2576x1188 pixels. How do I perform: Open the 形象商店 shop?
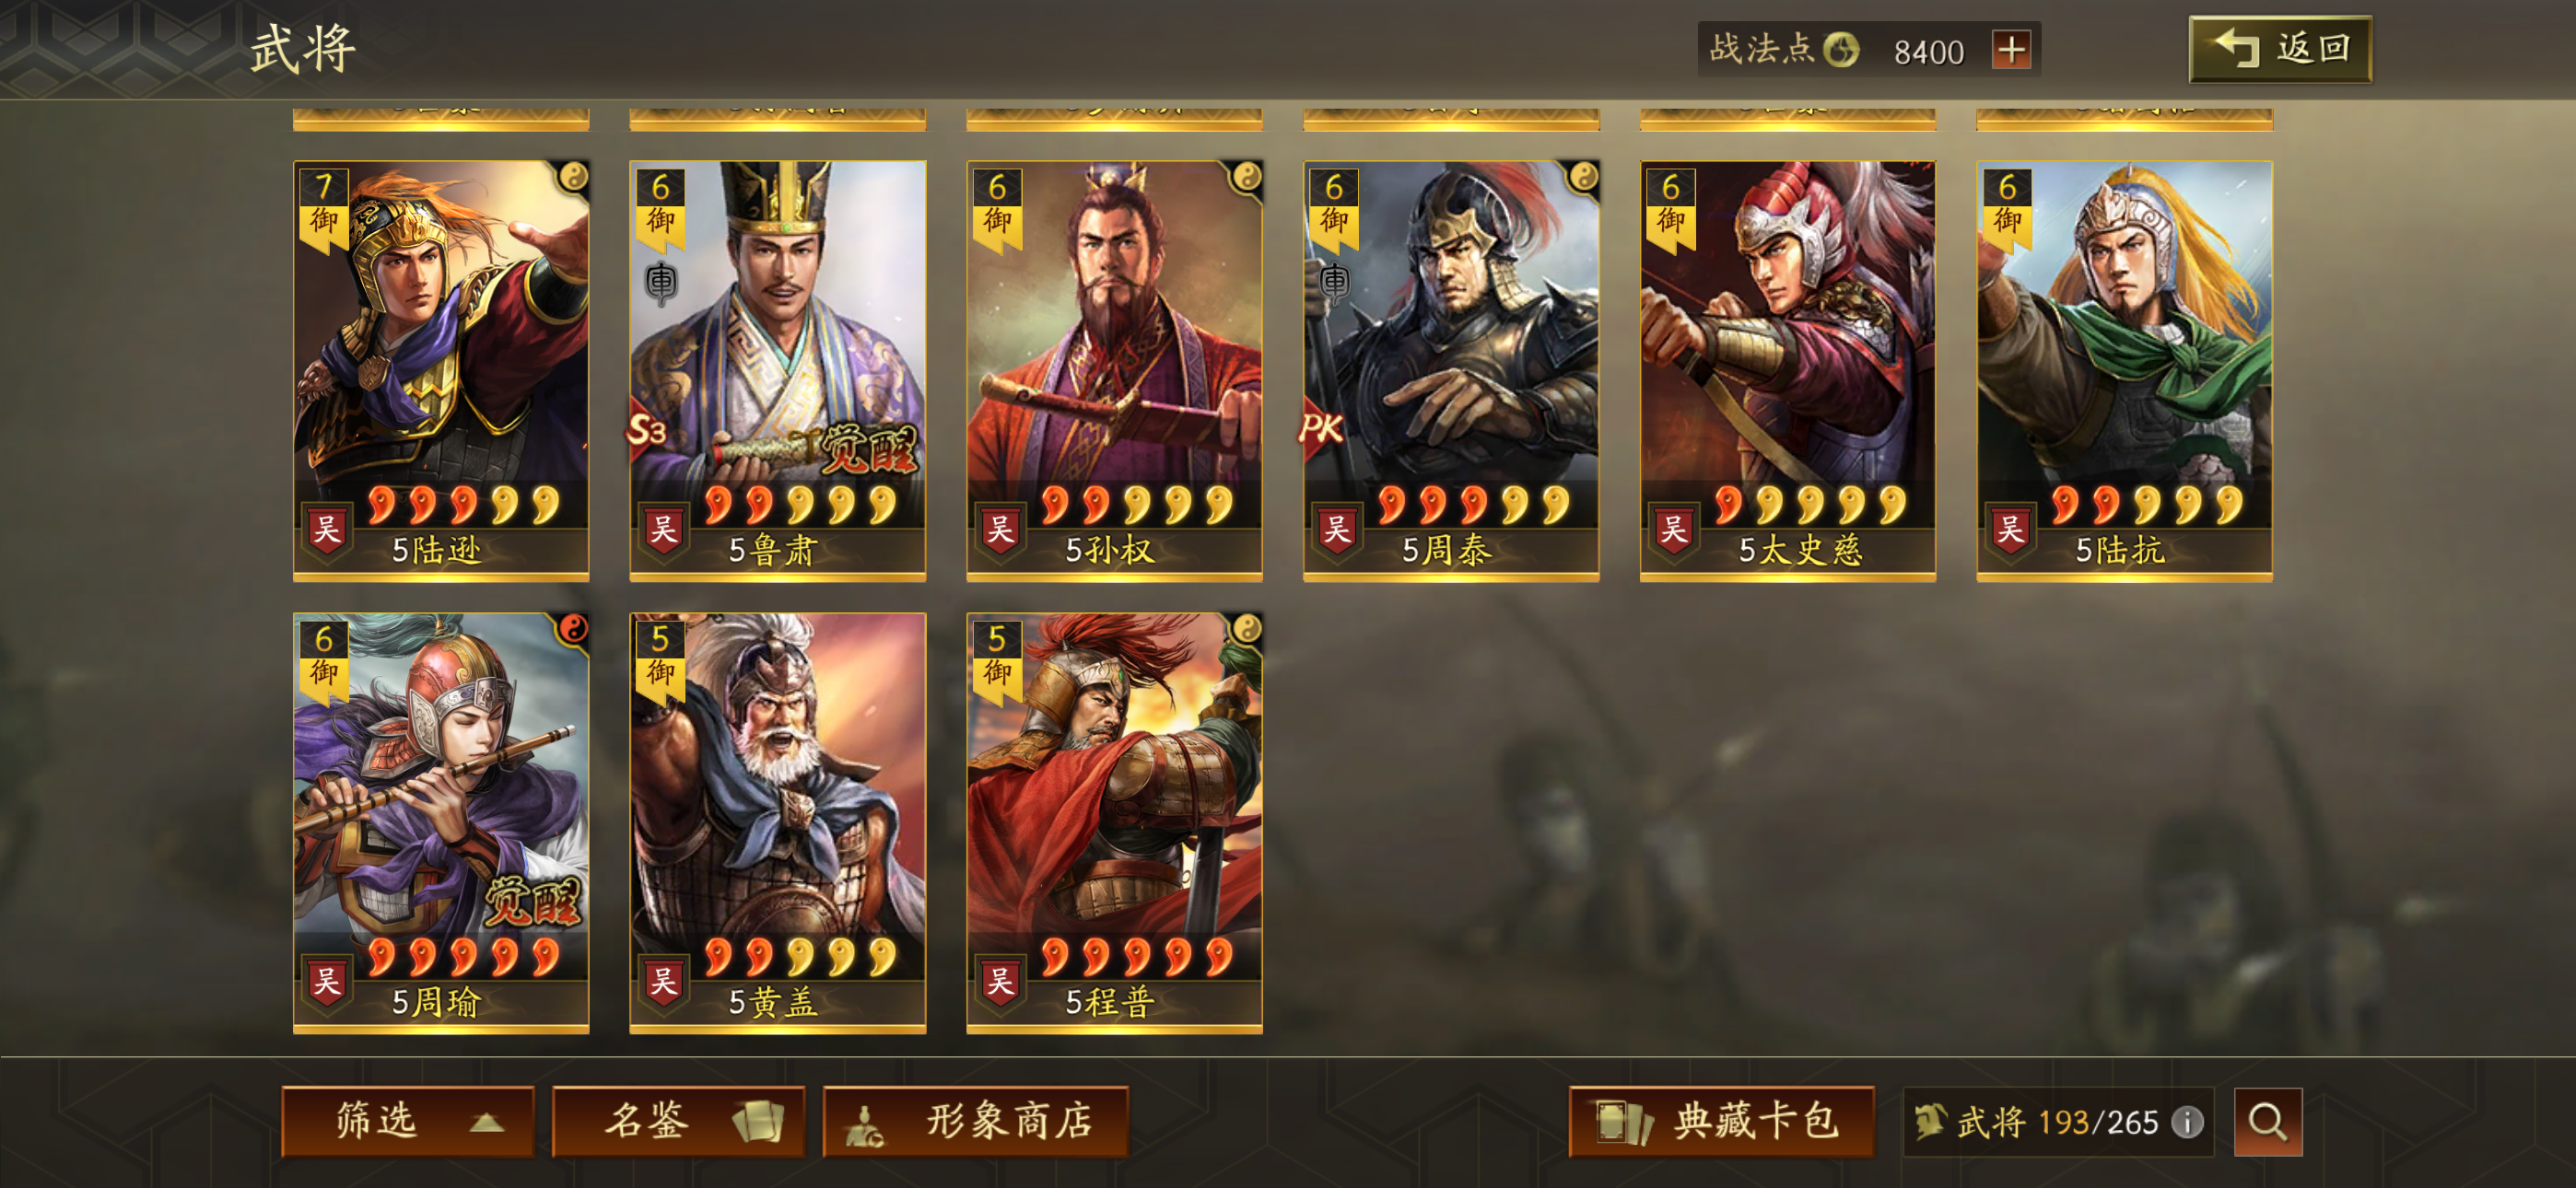975,1121
